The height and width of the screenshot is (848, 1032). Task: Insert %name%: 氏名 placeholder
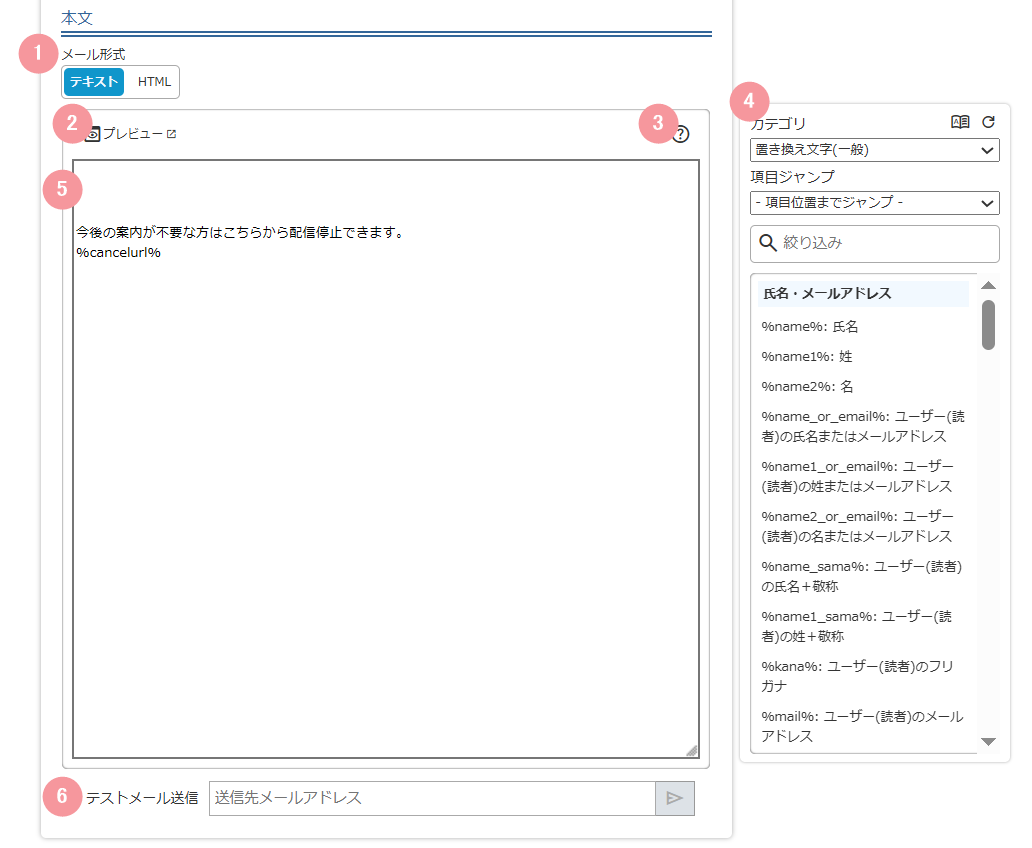click(x=809, y=326)
